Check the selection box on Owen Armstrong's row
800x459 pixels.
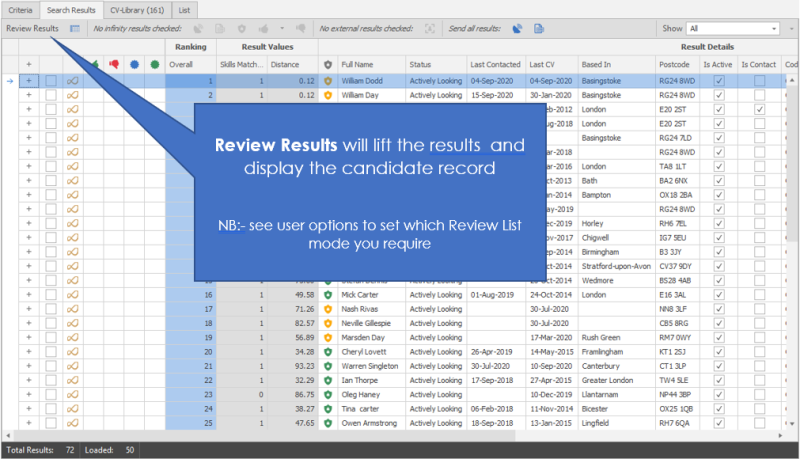click(x=51, y=424)
